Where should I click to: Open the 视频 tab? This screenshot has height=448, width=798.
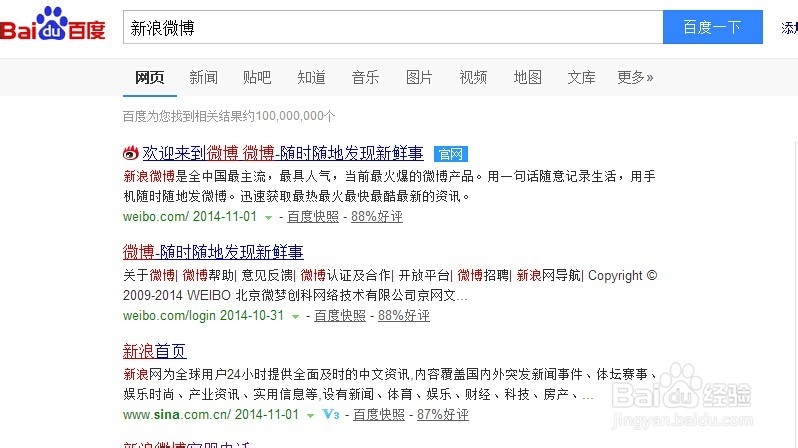(473, 77)
